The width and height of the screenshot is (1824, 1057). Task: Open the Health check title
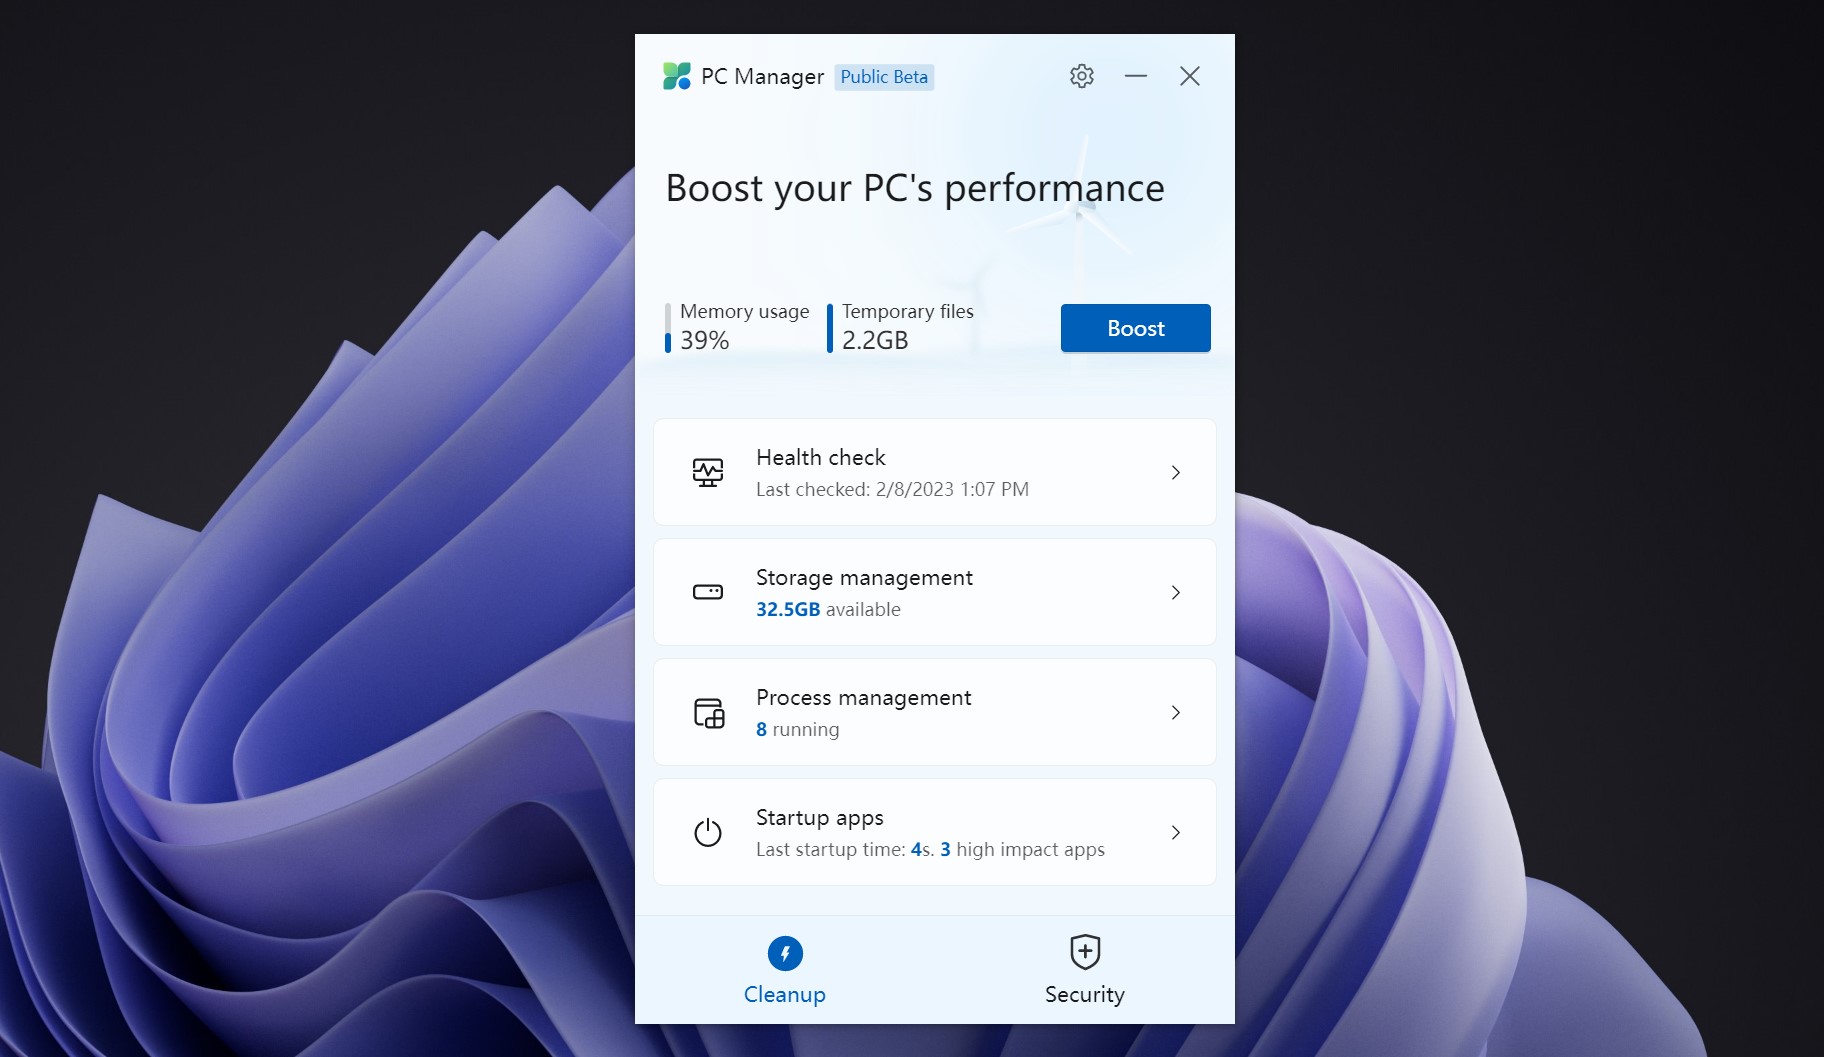point(821,457)
